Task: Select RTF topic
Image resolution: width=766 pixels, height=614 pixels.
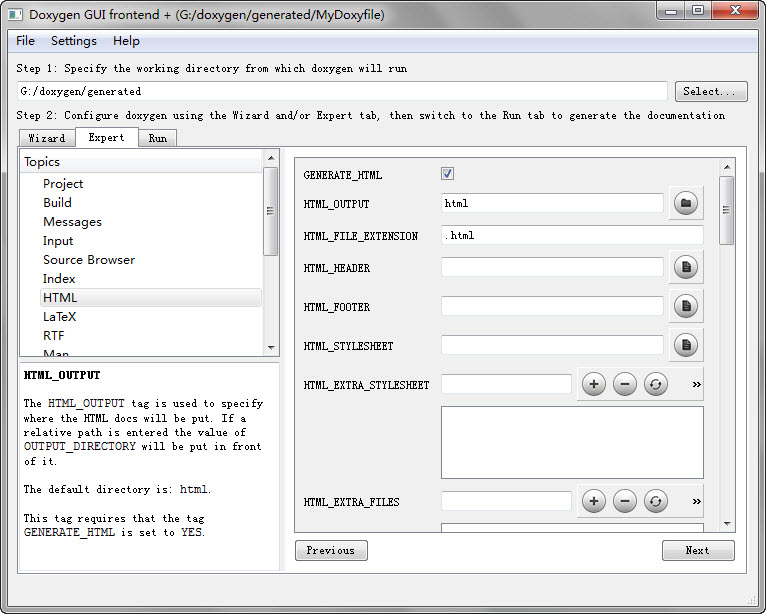Action: click(54, 336)
